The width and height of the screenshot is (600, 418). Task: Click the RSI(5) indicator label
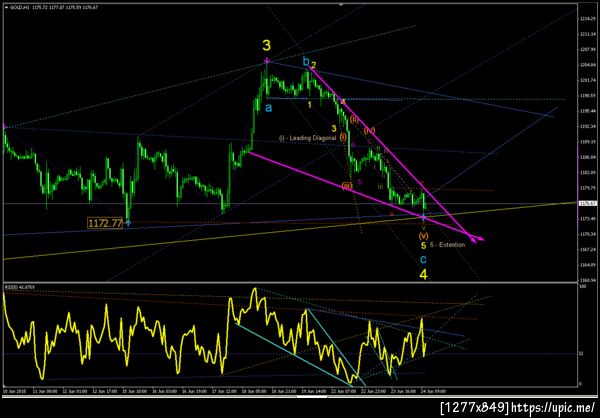click(18, 286)
